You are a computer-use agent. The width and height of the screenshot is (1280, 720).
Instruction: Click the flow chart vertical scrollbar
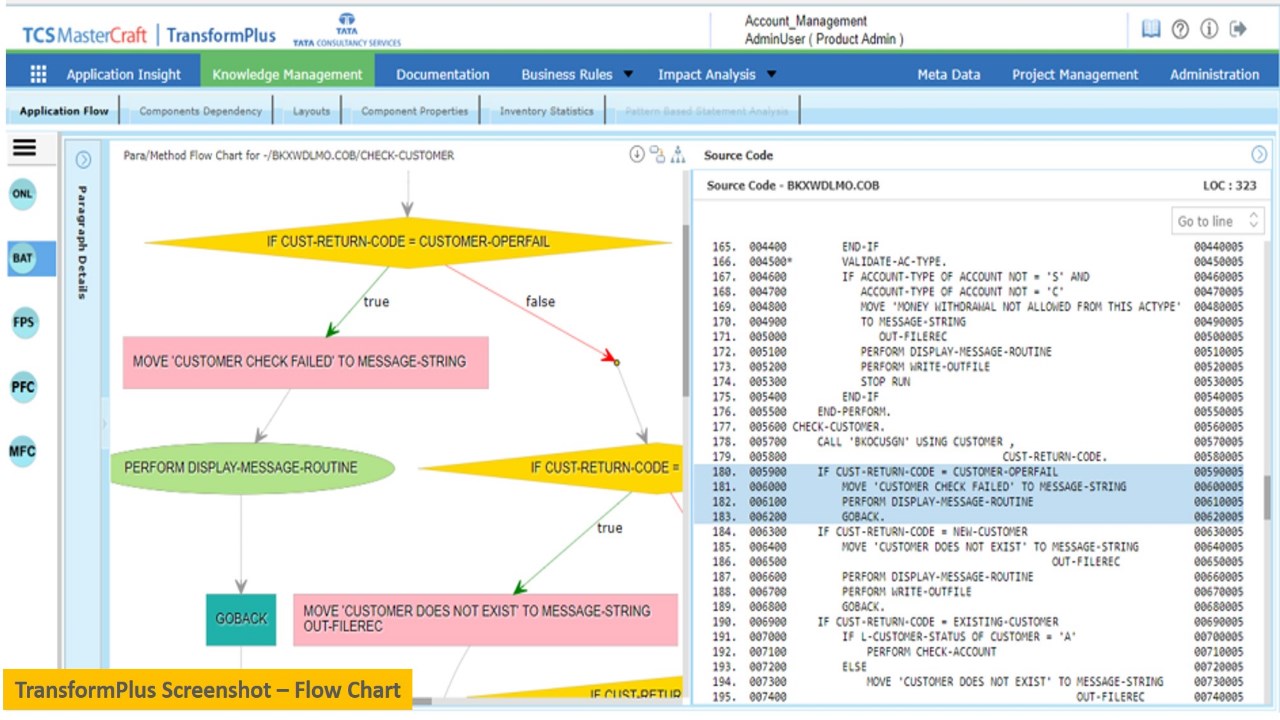[686, 310]
